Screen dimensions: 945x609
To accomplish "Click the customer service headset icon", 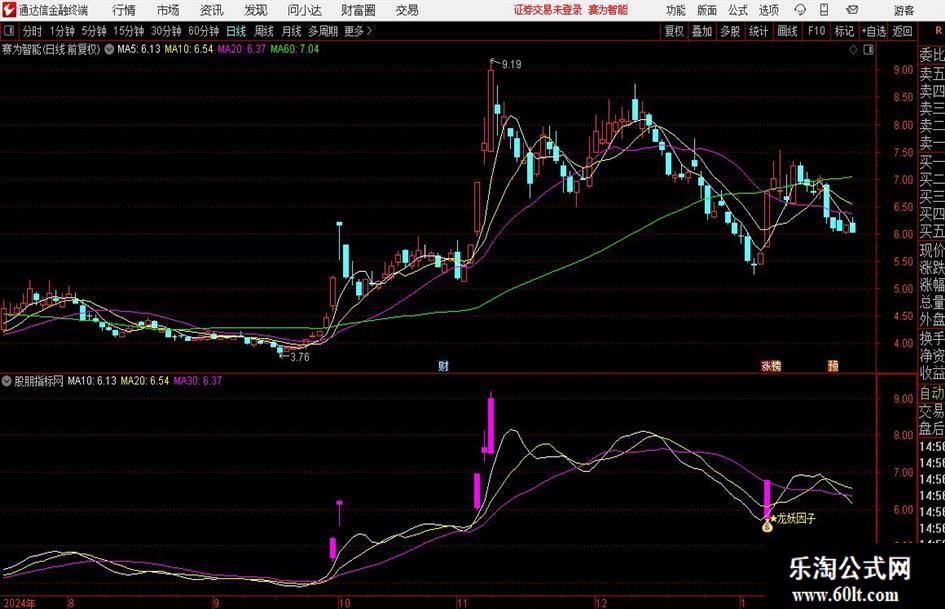I will (x=800, y=10).
